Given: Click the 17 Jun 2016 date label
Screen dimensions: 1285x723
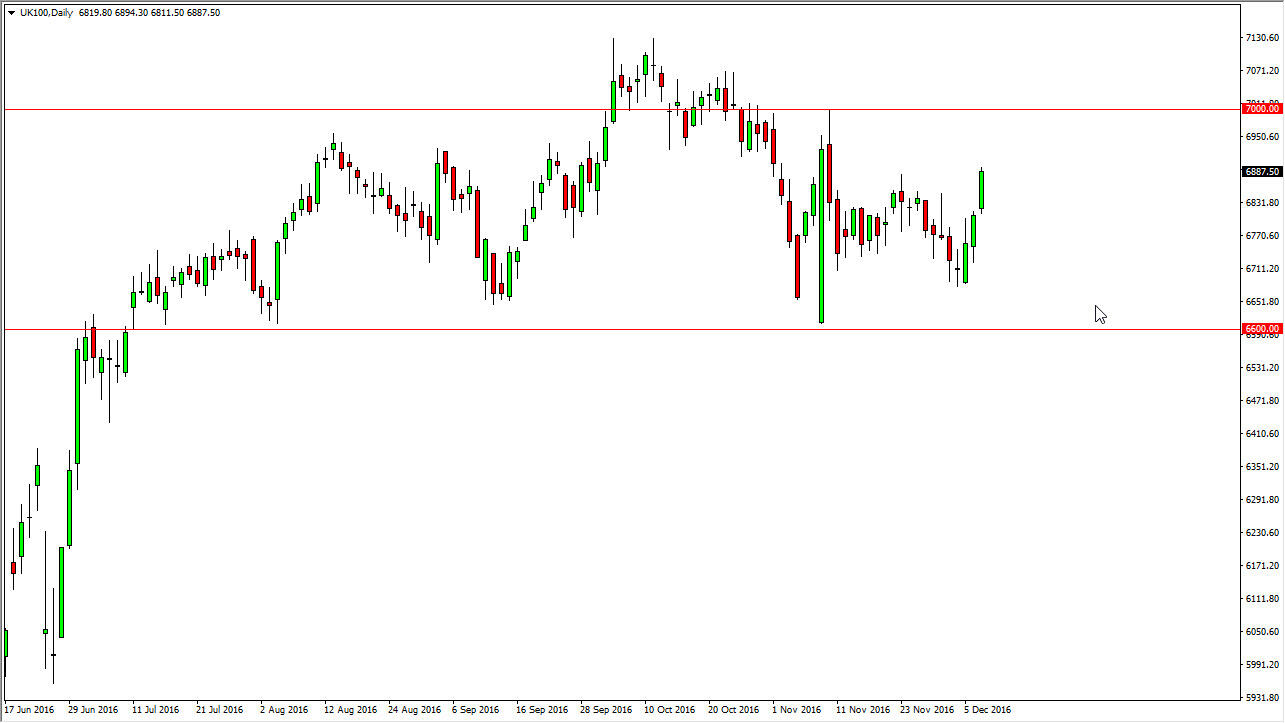Looking at the screenshot, I should [30, 710].
